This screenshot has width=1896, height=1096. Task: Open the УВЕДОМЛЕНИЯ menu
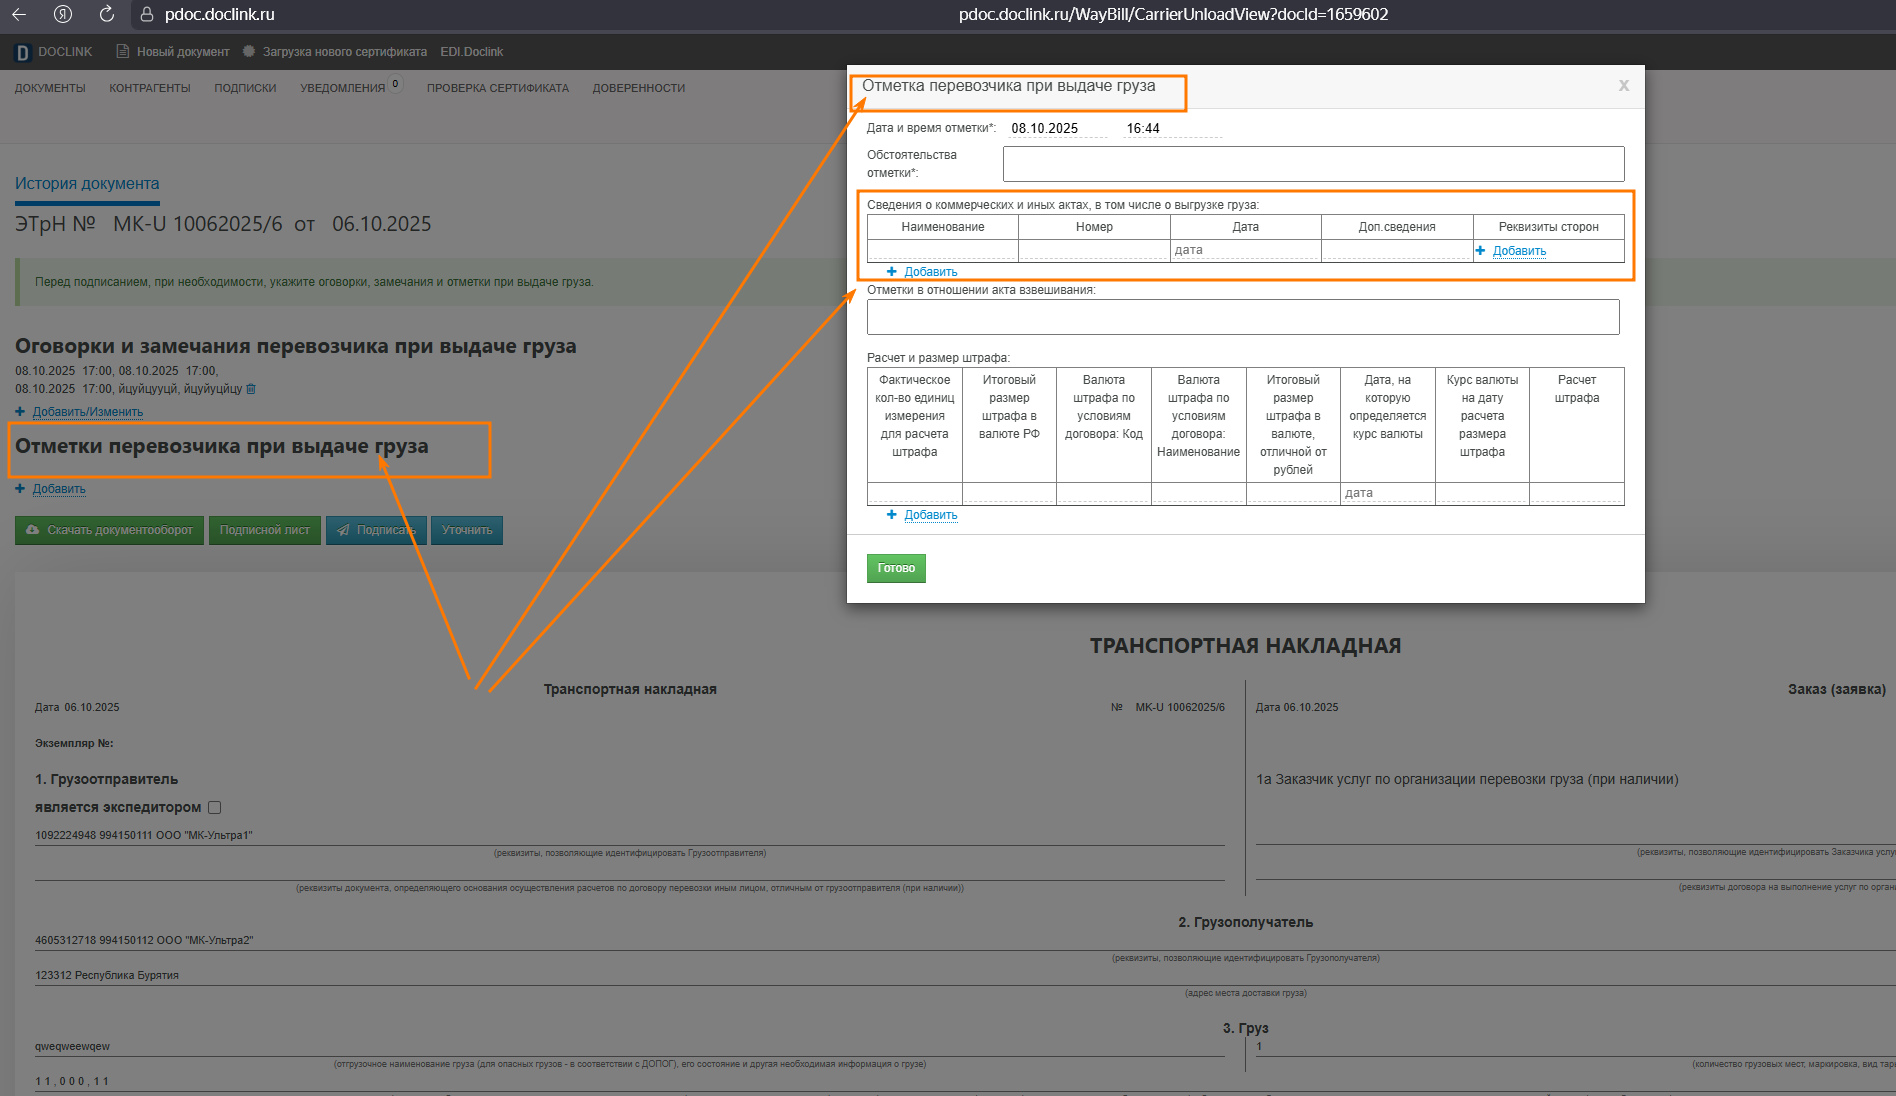click(343, 88)
